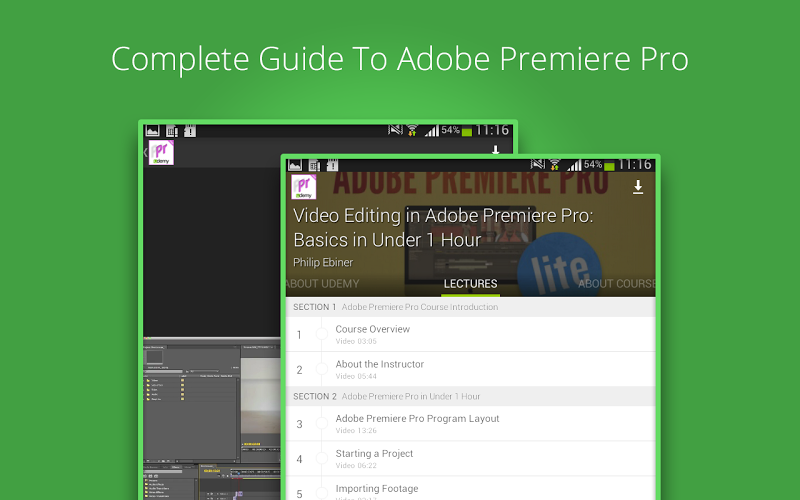Tap the picture notification icon in the front status bar
Viewport: 800px width, 500px height.
pyautogui.click(x=295, y=165)
